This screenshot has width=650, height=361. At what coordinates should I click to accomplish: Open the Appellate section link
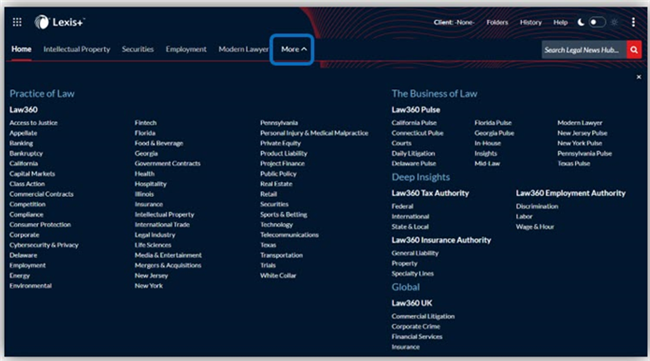(23, 133)
